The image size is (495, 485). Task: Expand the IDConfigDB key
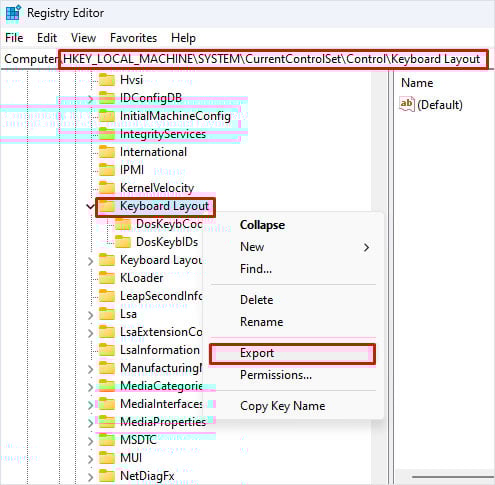90,99
